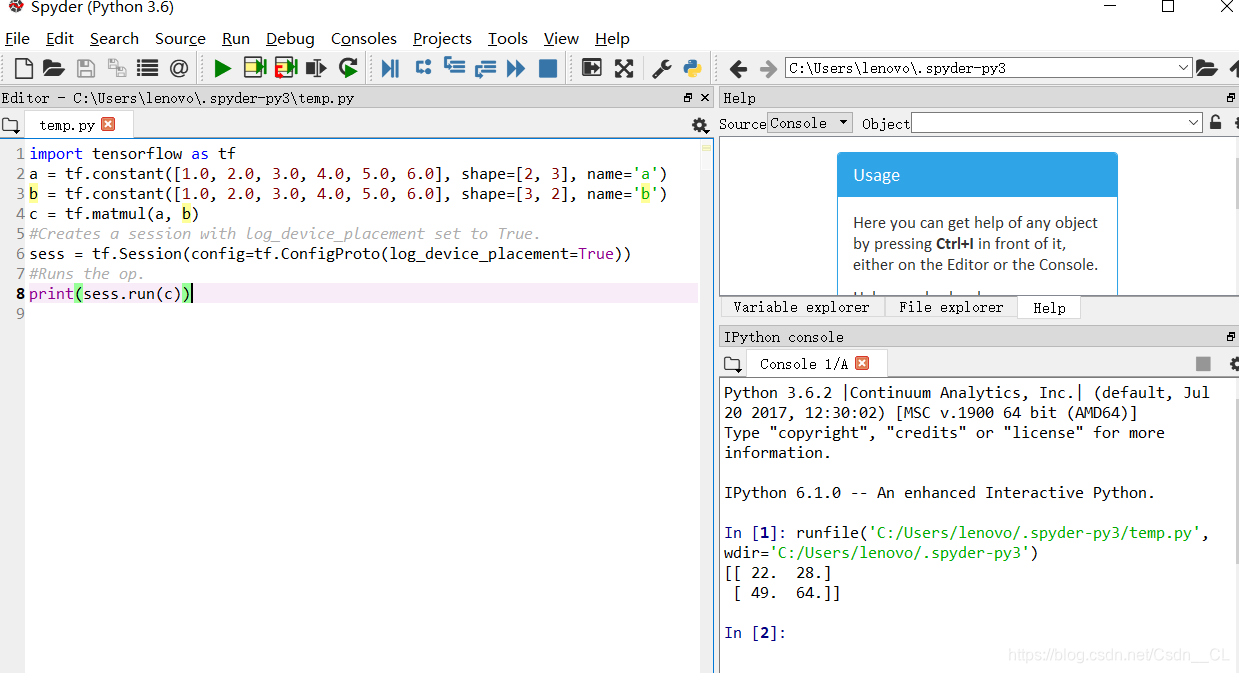
Task: Click the print(sess.run(c)) line
Action: click(110, 294)
